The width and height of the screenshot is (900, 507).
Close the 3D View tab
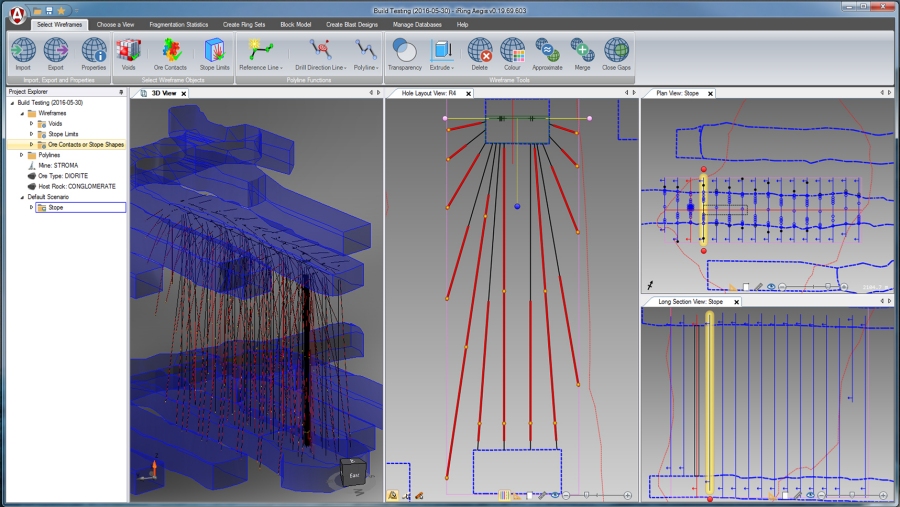pyautogui.click(x=183, y=93)
